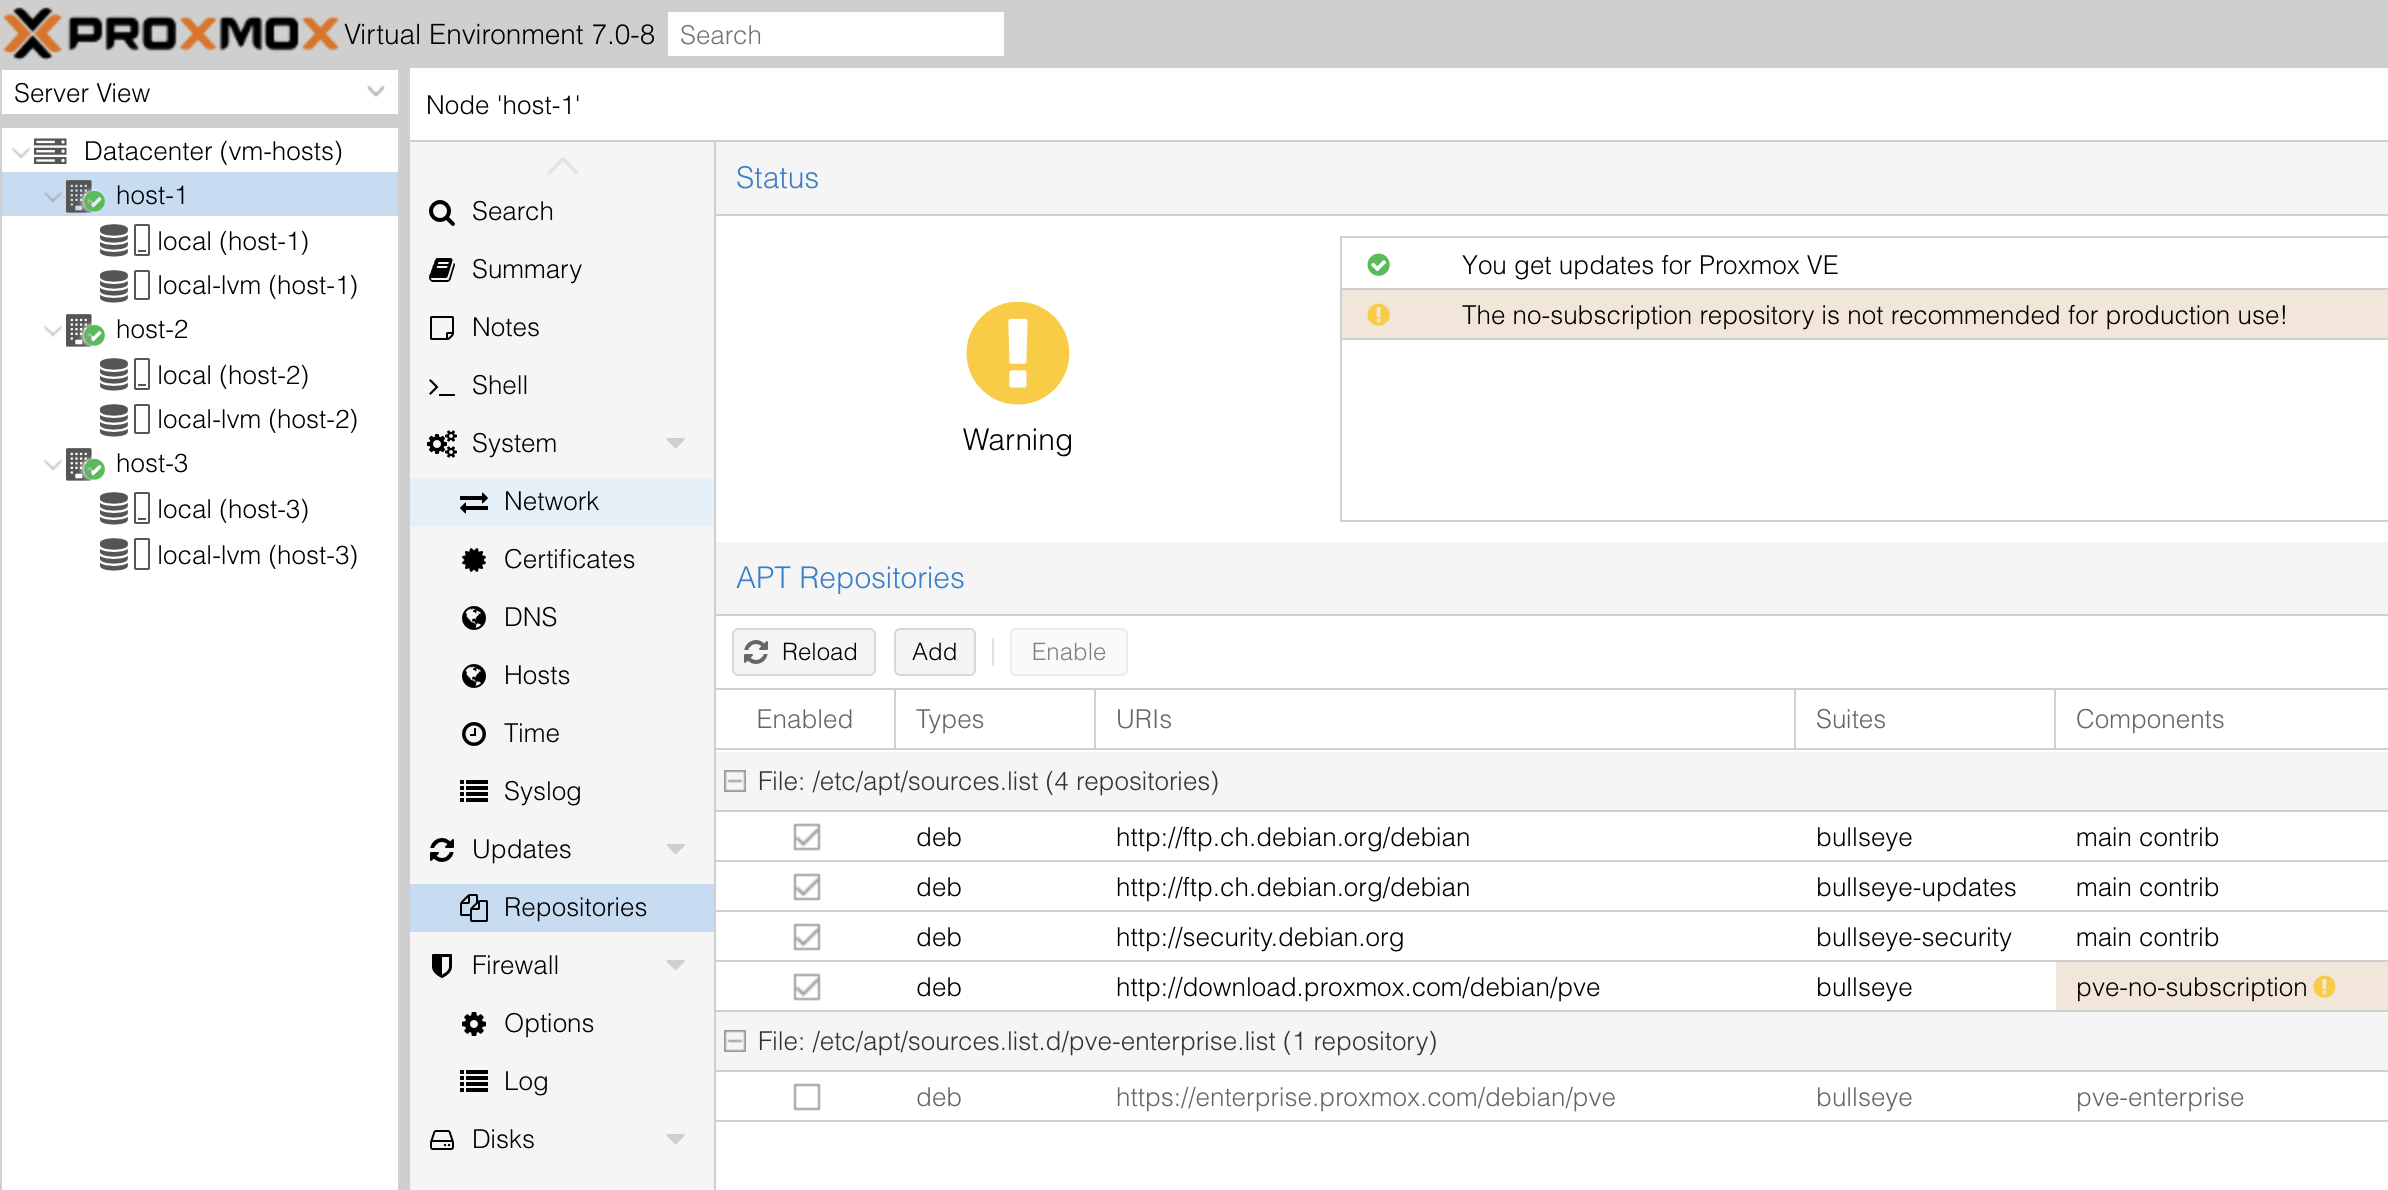Click the Search magnifier icon in node menu
Image resolution: width=2388 pixels, height=1190 pixels.
pyautogui.click(x=441, y=212)
